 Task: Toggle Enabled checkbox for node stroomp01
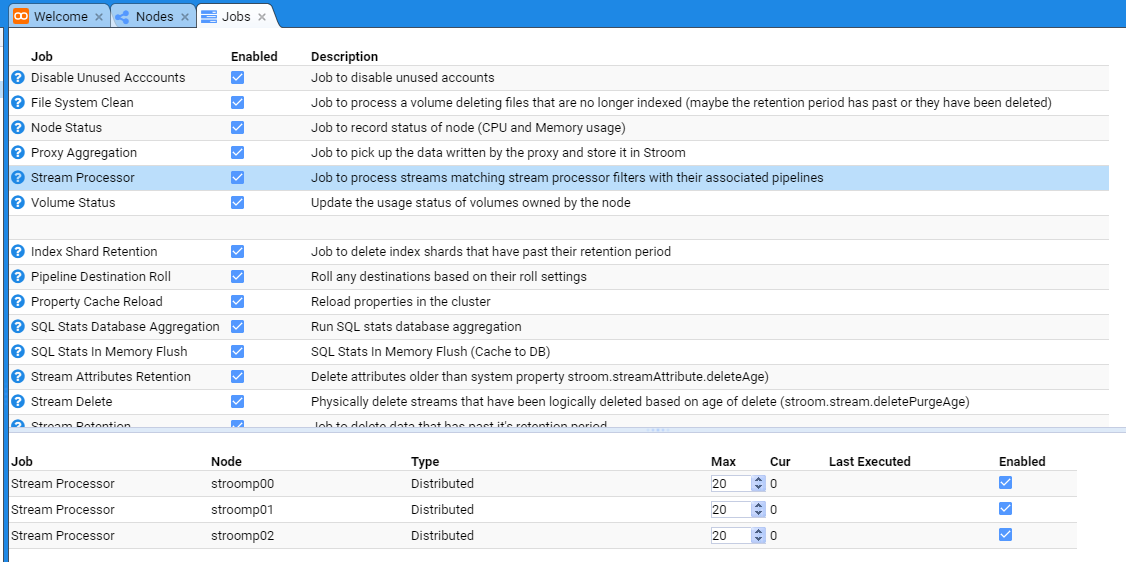[1005, 509]
